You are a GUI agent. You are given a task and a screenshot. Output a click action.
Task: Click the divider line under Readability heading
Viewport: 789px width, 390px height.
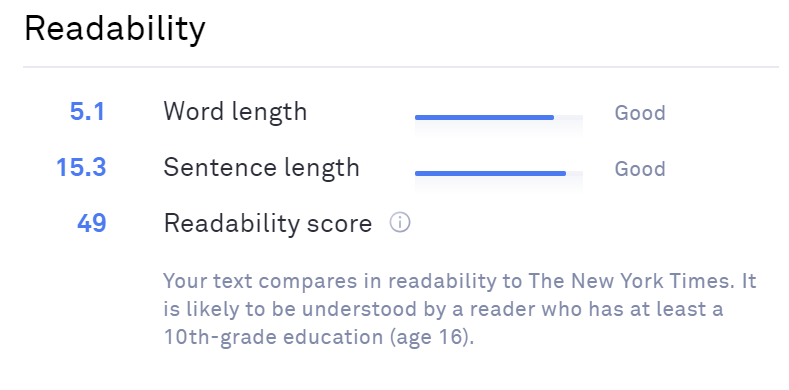[x=401, y=66]
